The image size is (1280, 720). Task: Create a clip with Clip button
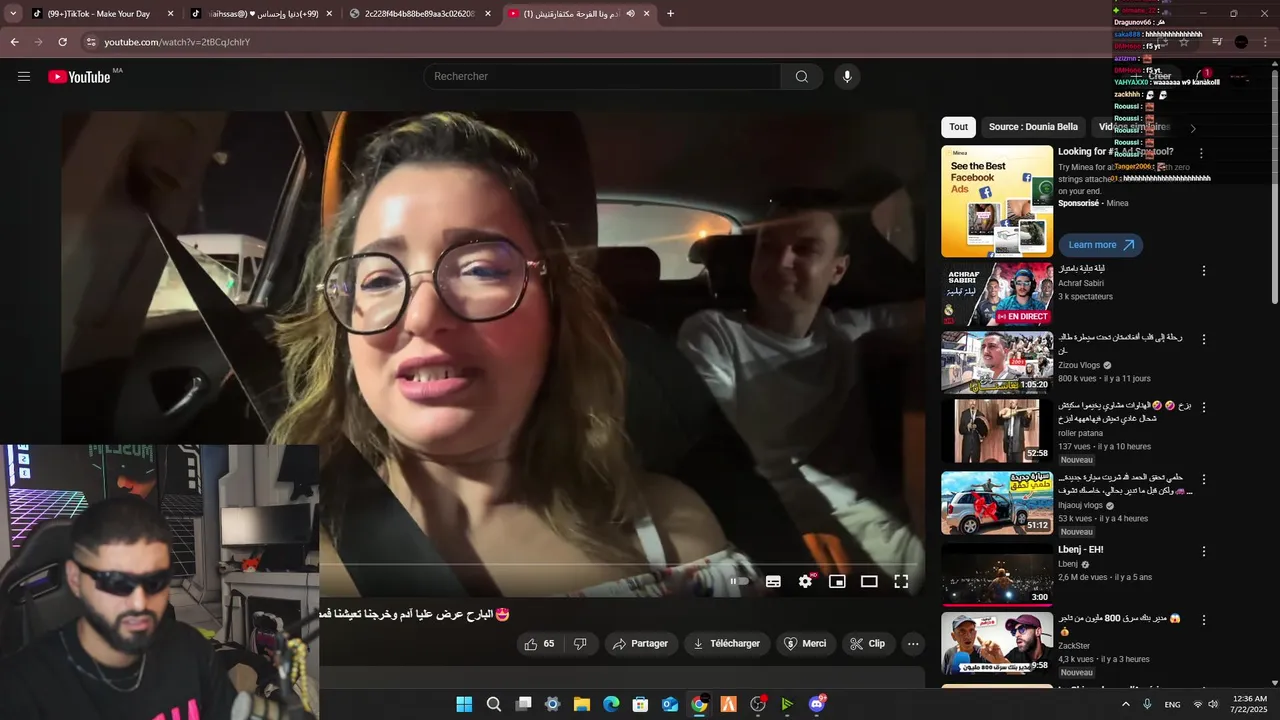tap(868, 644)
